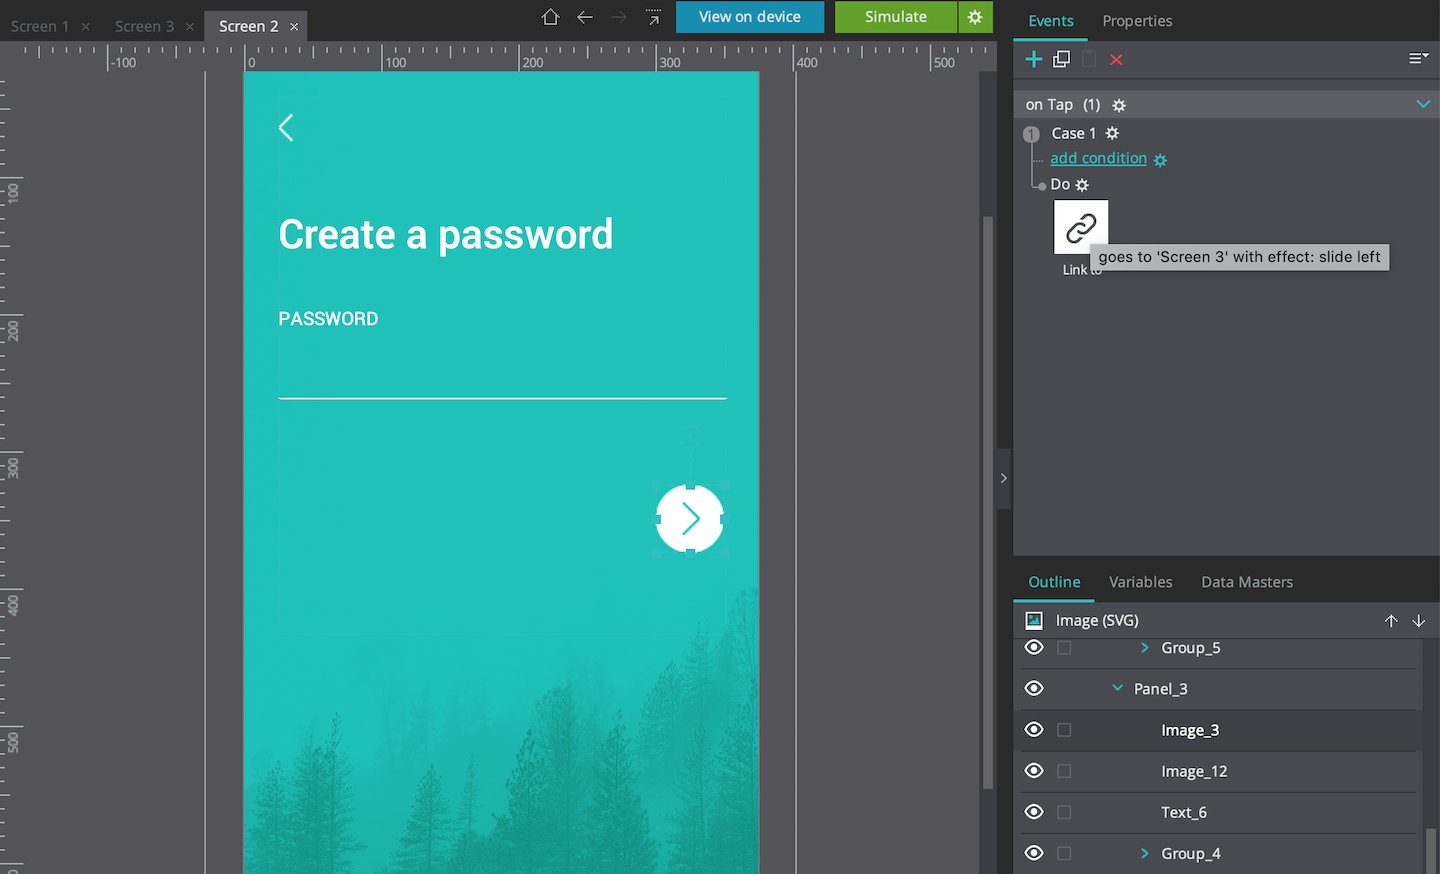Add a new event with the plus icon
Screen dimensions: 1440x874
pos(1033,59)
